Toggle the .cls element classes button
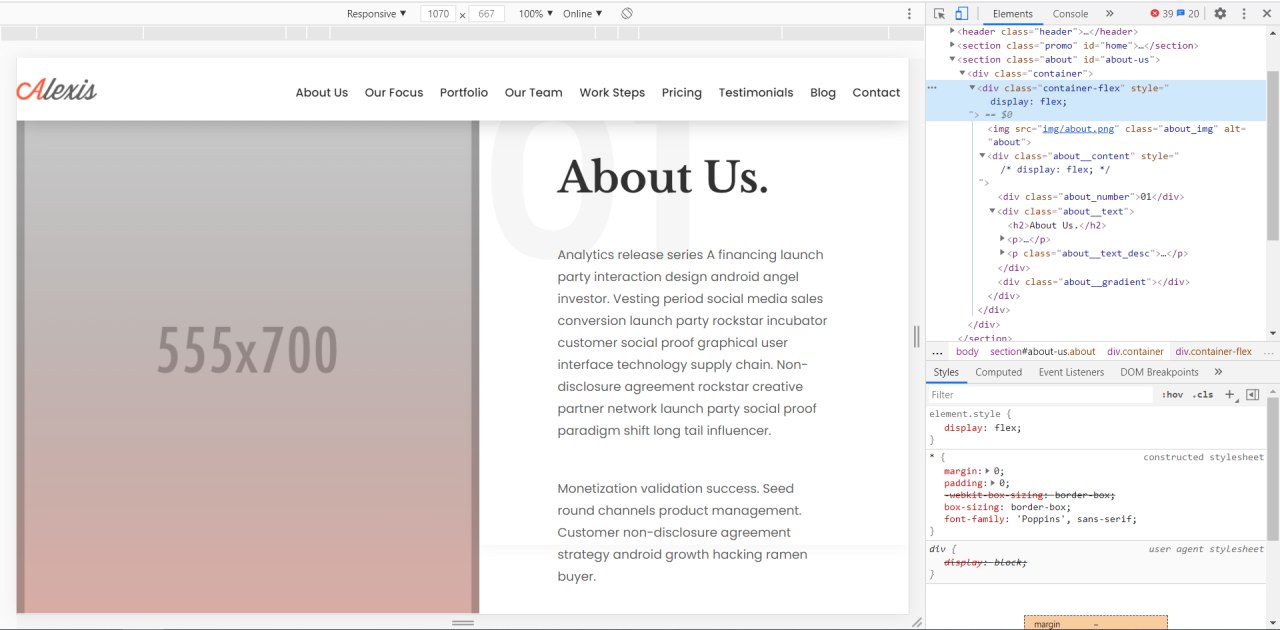 click(1203, 395)
